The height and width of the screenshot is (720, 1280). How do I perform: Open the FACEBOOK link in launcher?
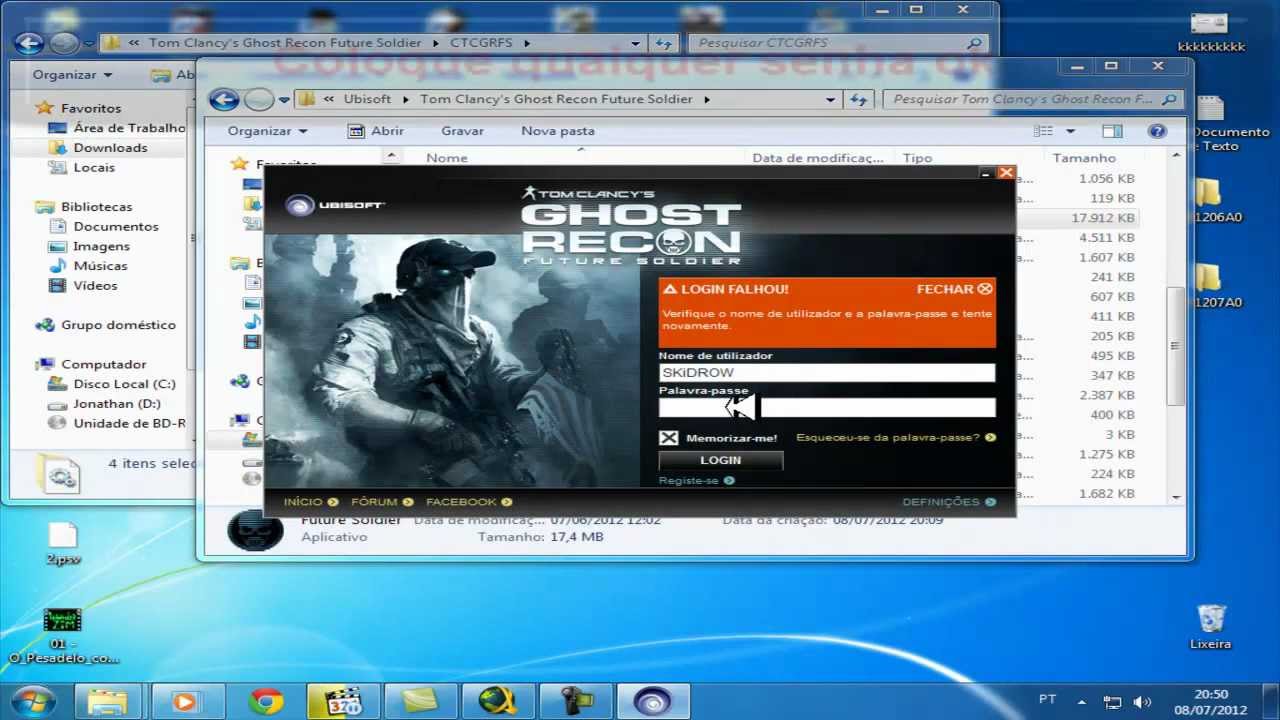click(469, 502)
